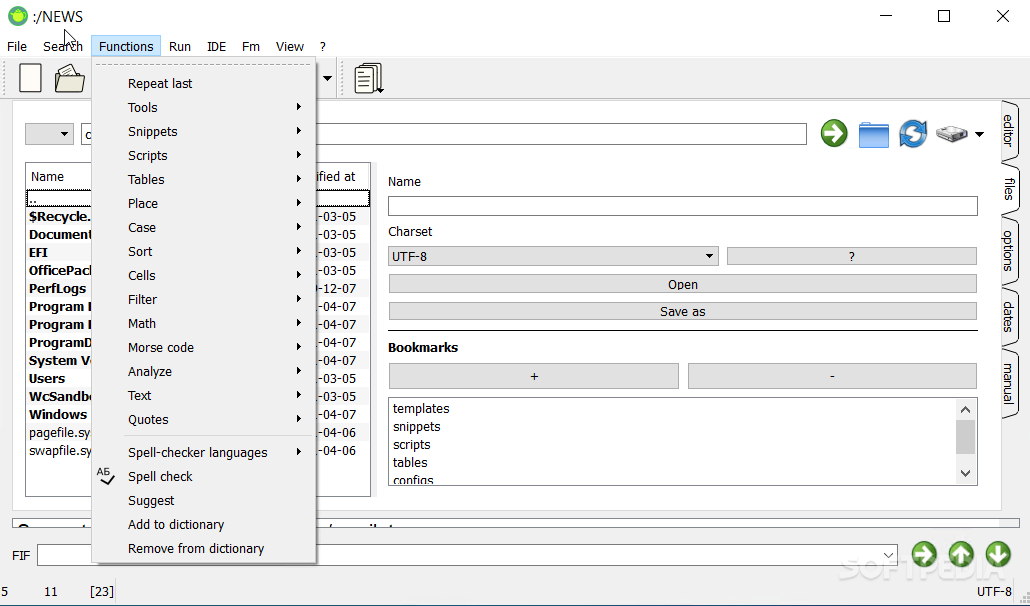Click the Save as button
The height and width of the screenshot is (606, 1030).
pos(683,311)
